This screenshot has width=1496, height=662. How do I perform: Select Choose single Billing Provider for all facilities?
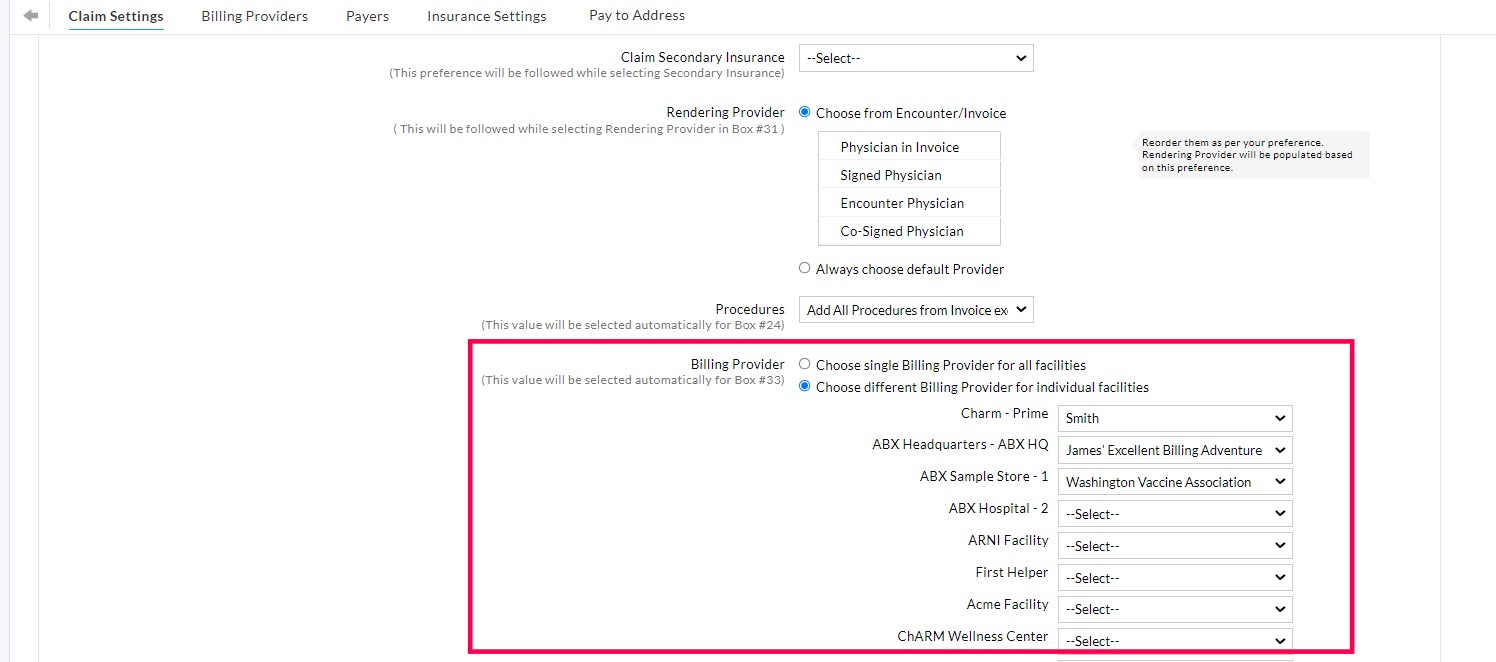(x=805, y=364)
